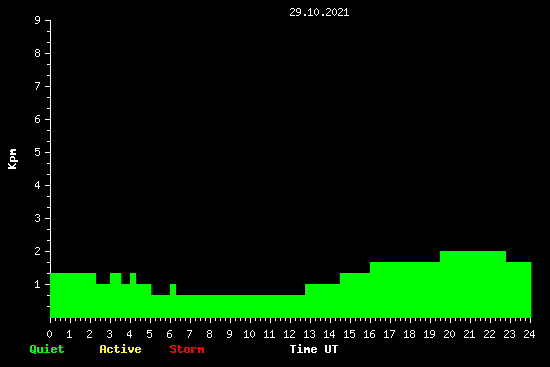The image size is (550, 367).
Task: Click the Time UT axis title
Action: click(314, 349)
